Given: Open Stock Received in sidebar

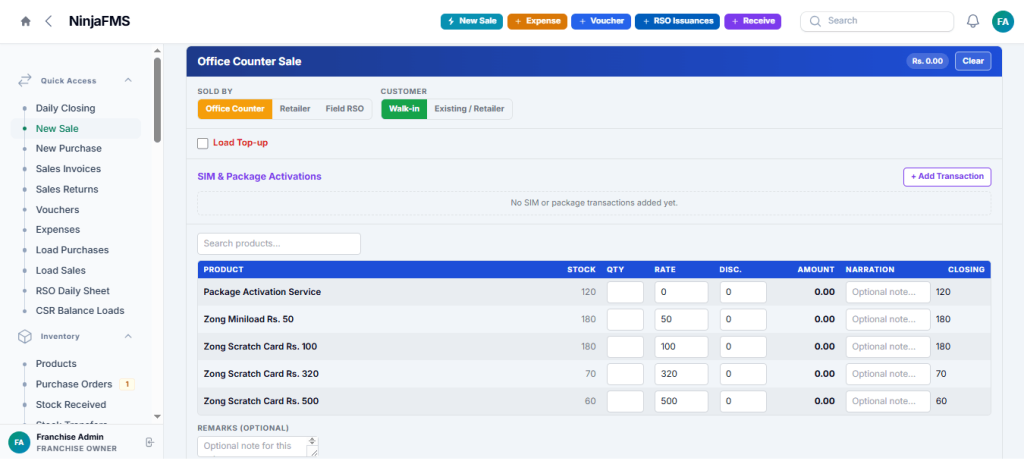Looking at the screenshot, I should click(x=71, y=405).
